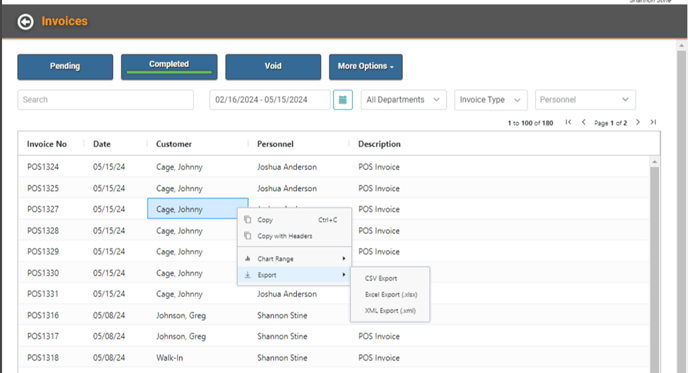Show Completed invoices
The height and width of the screenshot is (373, 688).
pos(169,67)
